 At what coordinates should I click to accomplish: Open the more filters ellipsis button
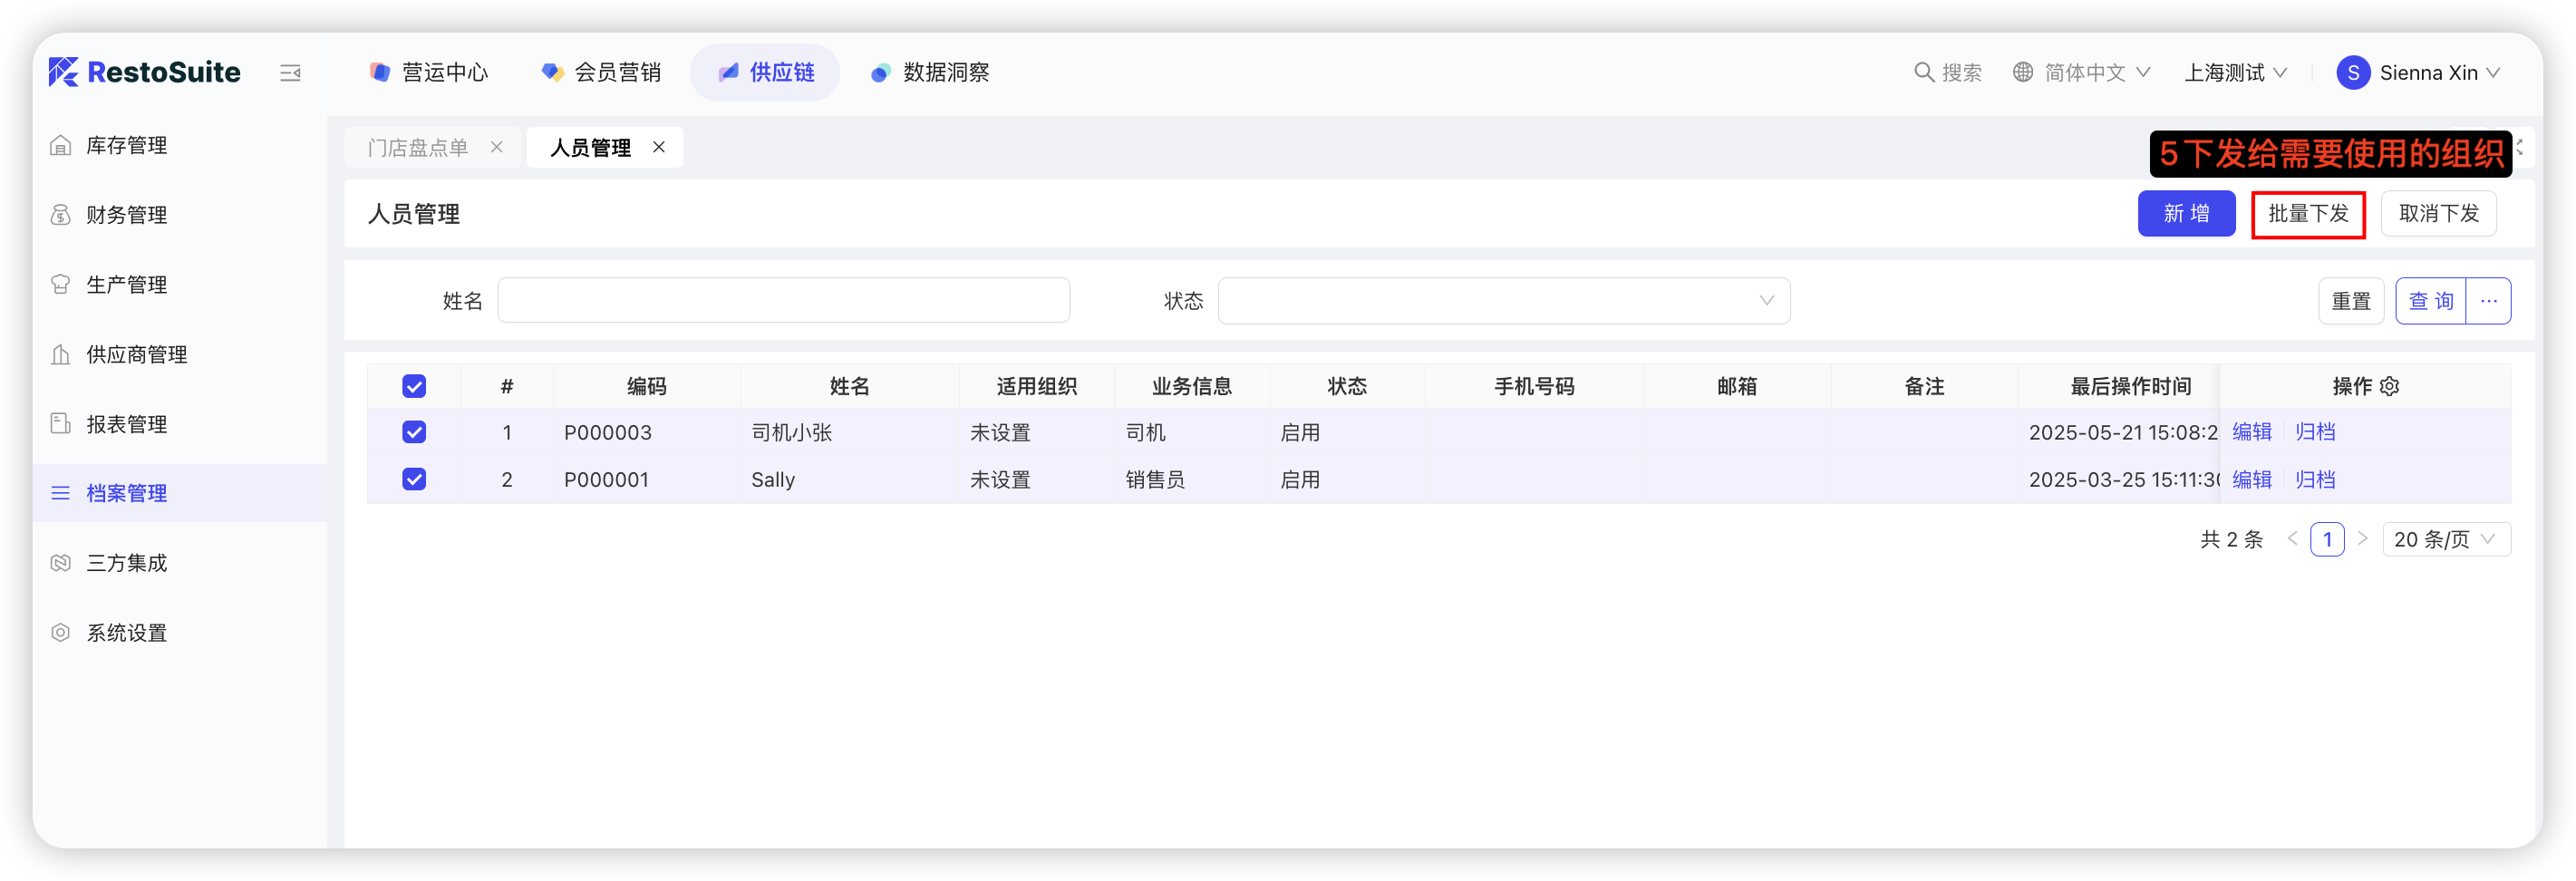tap(2488, 301)
